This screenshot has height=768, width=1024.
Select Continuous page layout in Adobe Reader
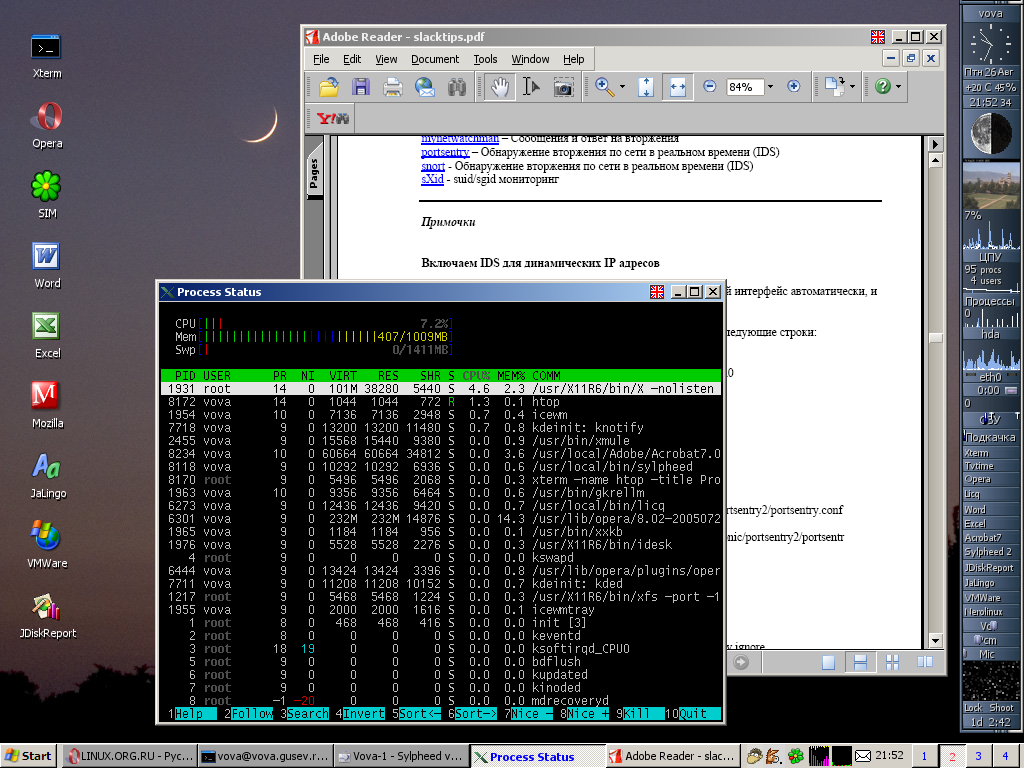pyautogui.click(x=861, y=662)
